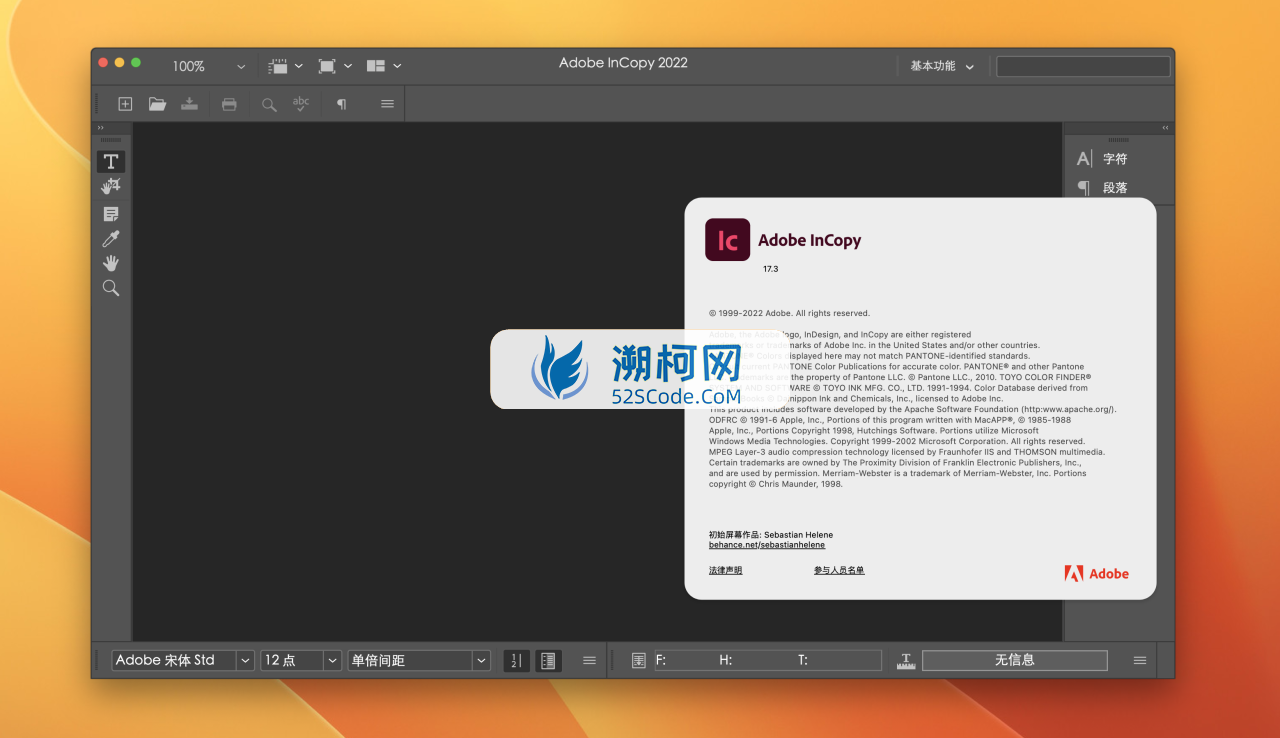
Task: Open the 基本功能 workspace switcher
Action: tap(941, 66)
